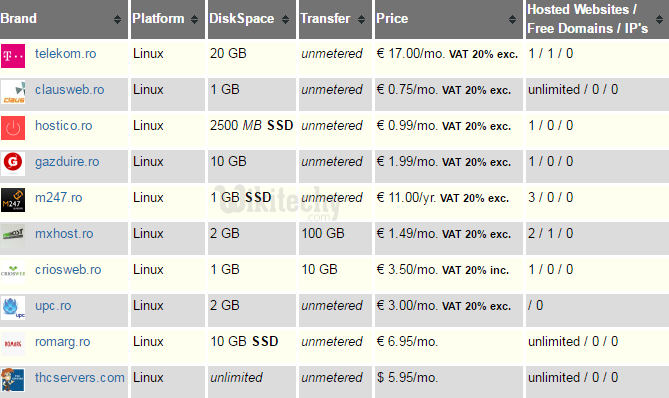Click the gazduire red G logo
Image resolution: width=669 pixels, height=398 pixels.
click(x=13, y=164)
